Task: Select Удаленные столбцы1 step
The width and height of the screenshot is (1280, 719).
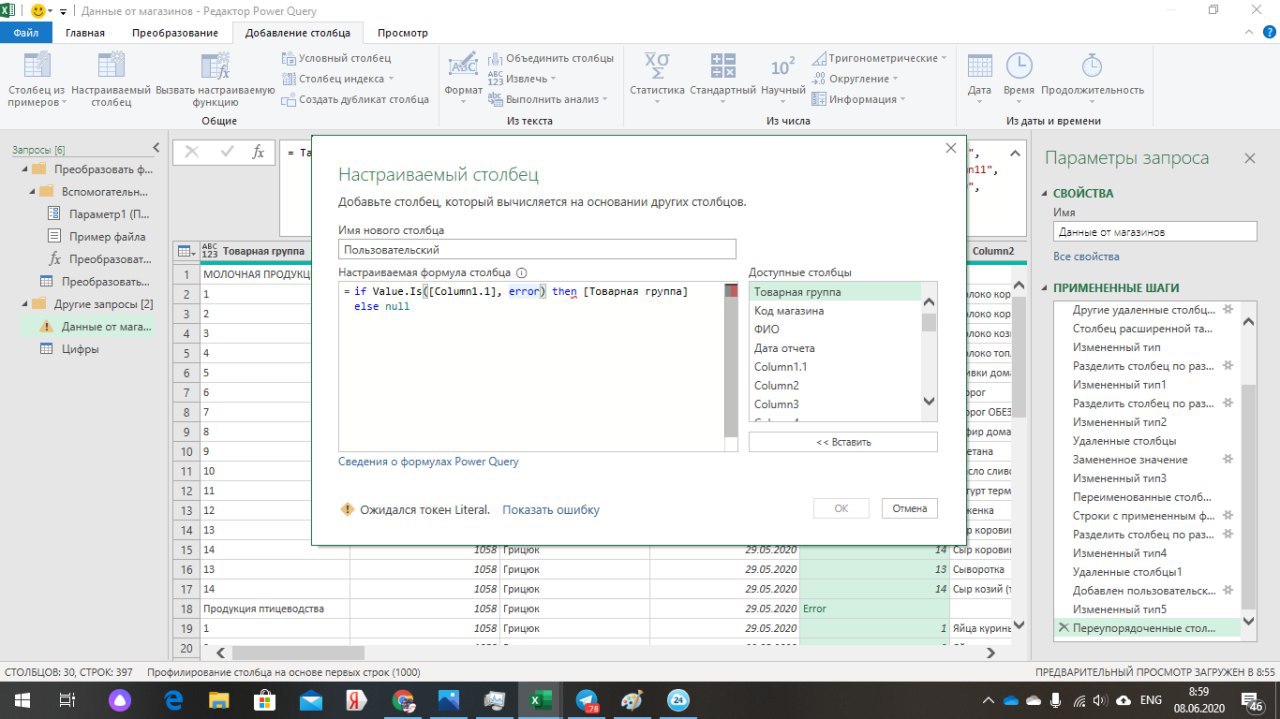Action: [x=1127, y=572]
